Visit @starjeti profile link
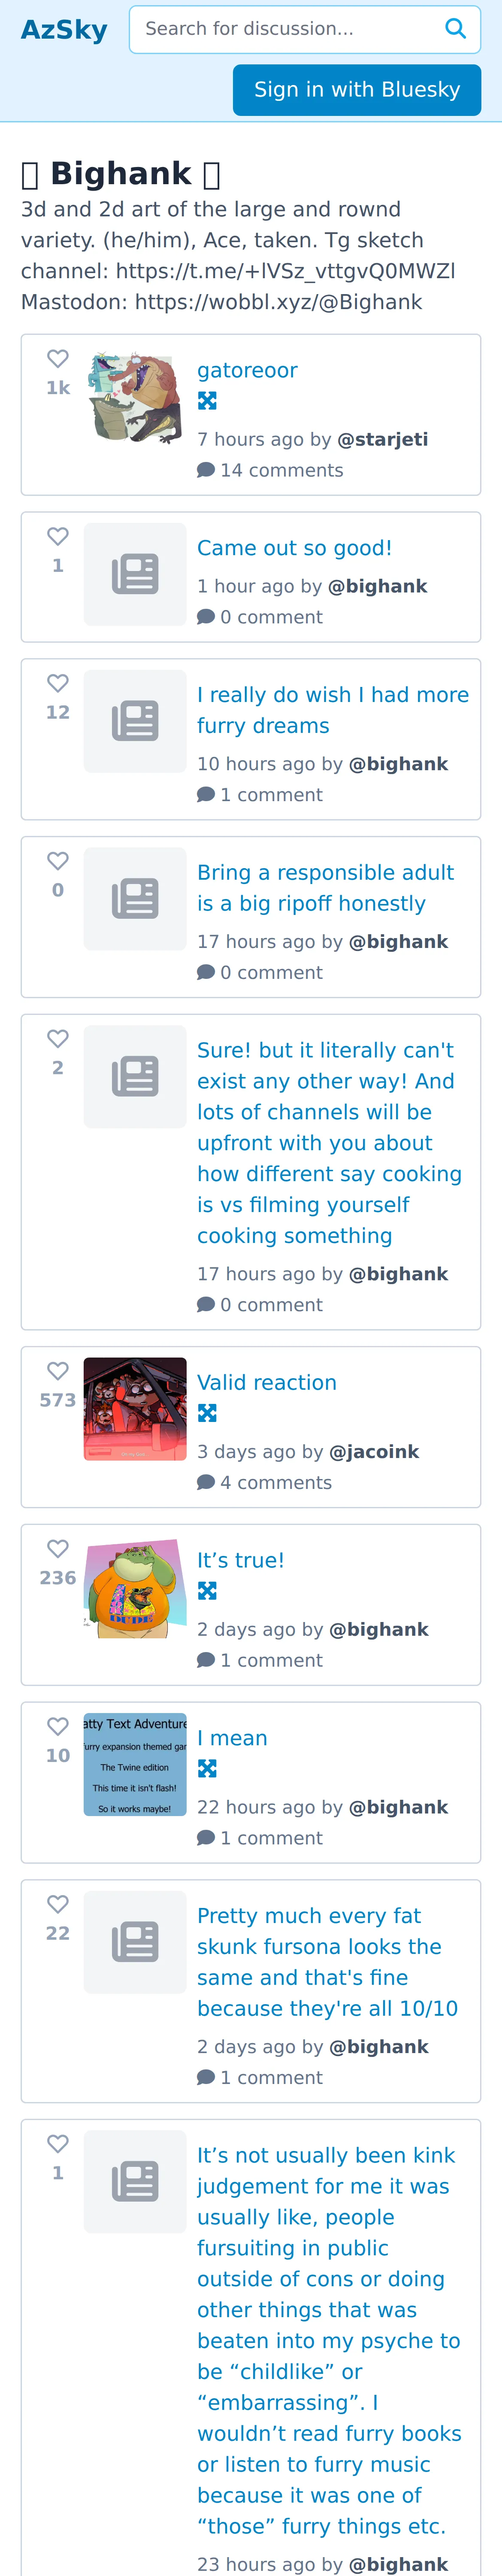 tap(383, 439)
